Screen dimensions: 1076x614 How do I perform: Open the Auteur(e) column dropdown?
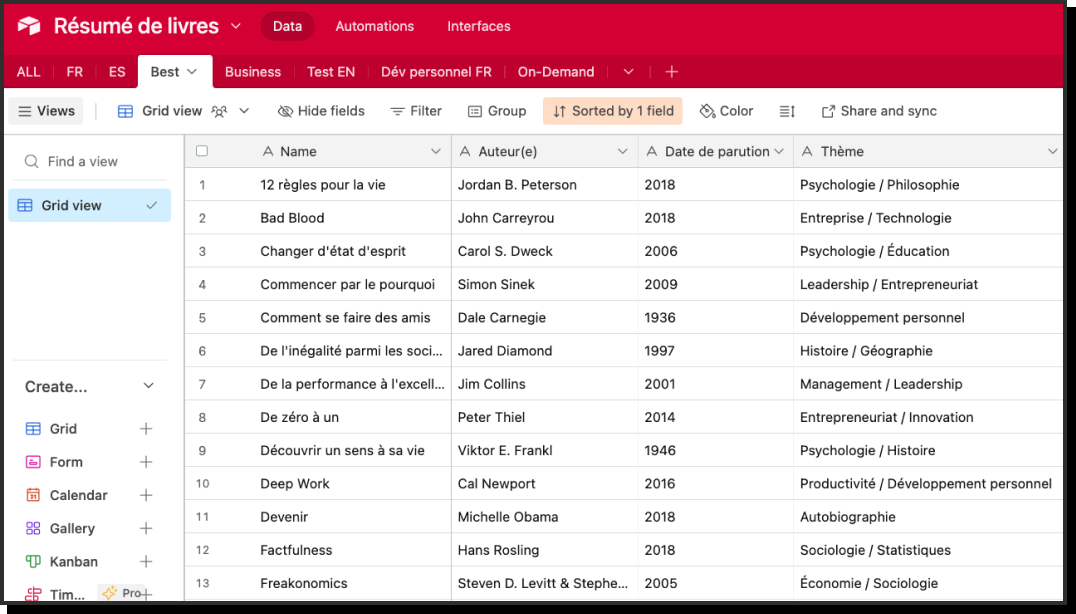[622, 152]
